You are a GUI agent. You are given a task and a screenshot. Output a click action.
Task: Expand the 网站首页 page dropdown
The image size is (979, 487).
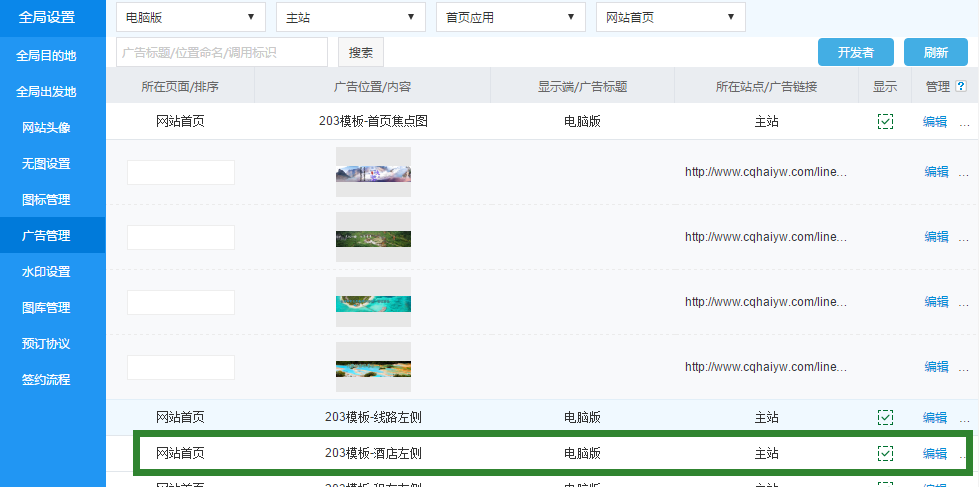pyautogui.click(x=670, y=17)
